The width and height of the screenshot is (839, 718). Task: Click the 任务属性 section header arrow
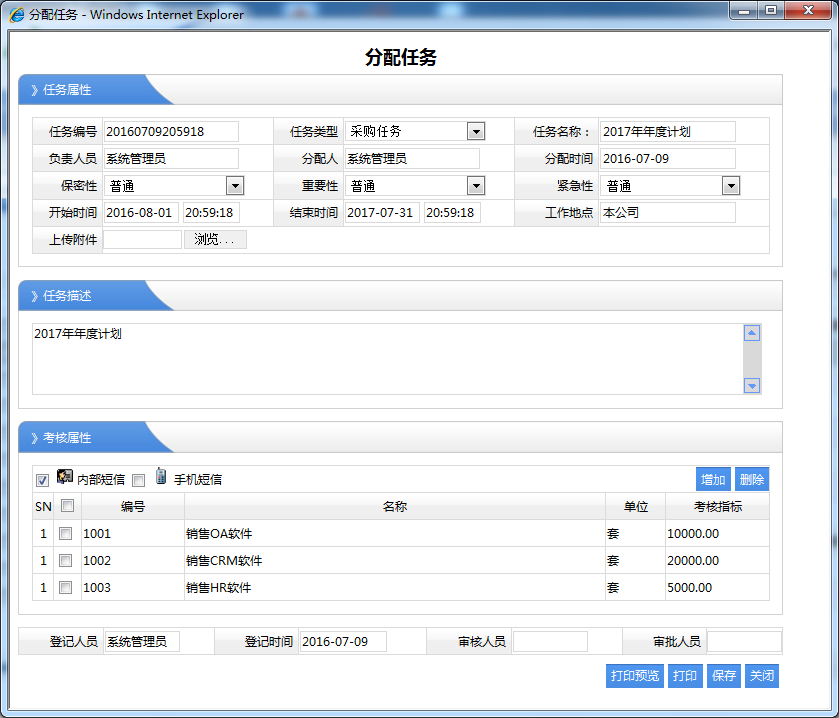pos(34,90)
